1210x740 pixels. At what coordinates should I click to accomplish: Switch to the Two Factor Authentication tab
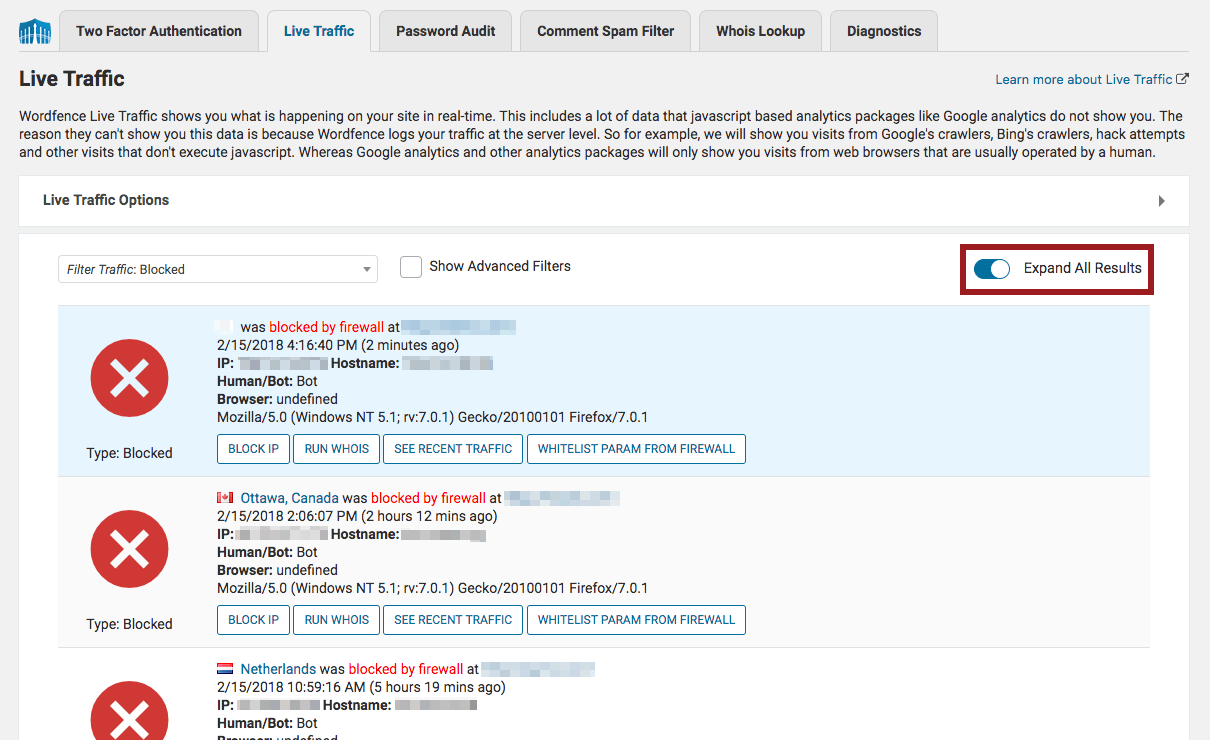[159, 31]
